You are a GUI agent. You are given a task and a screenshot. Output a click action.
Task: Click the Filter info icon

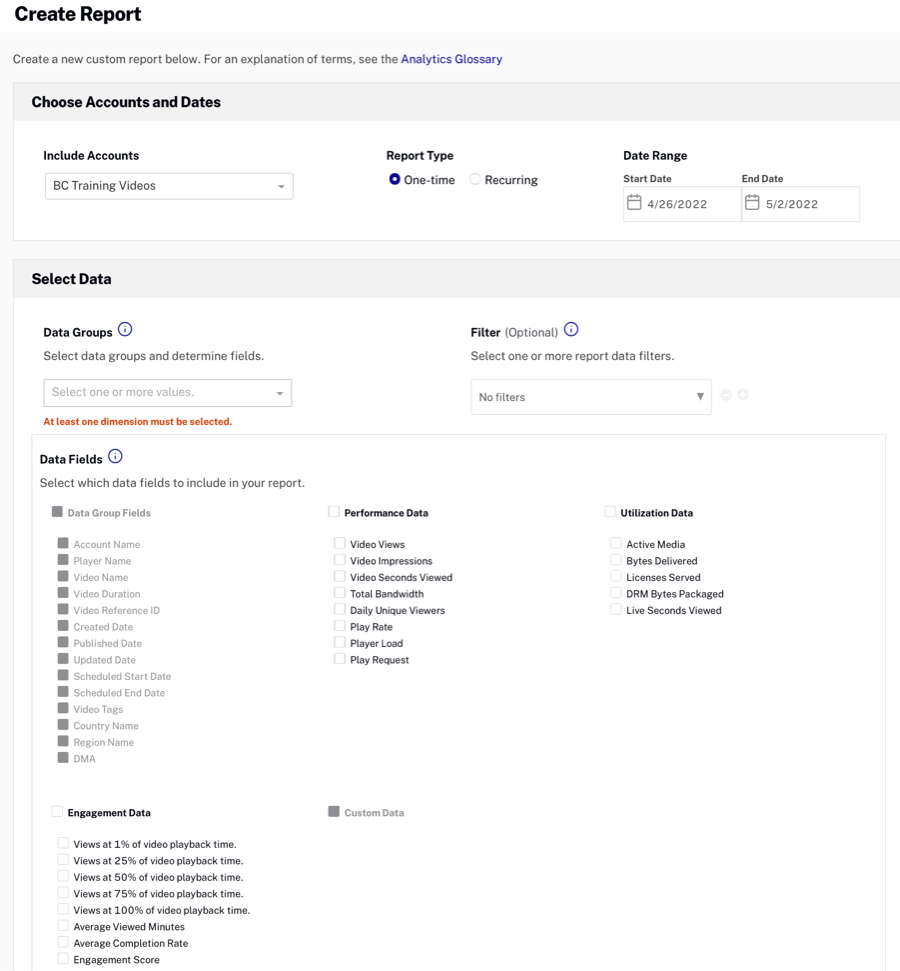tap(571, 330)
